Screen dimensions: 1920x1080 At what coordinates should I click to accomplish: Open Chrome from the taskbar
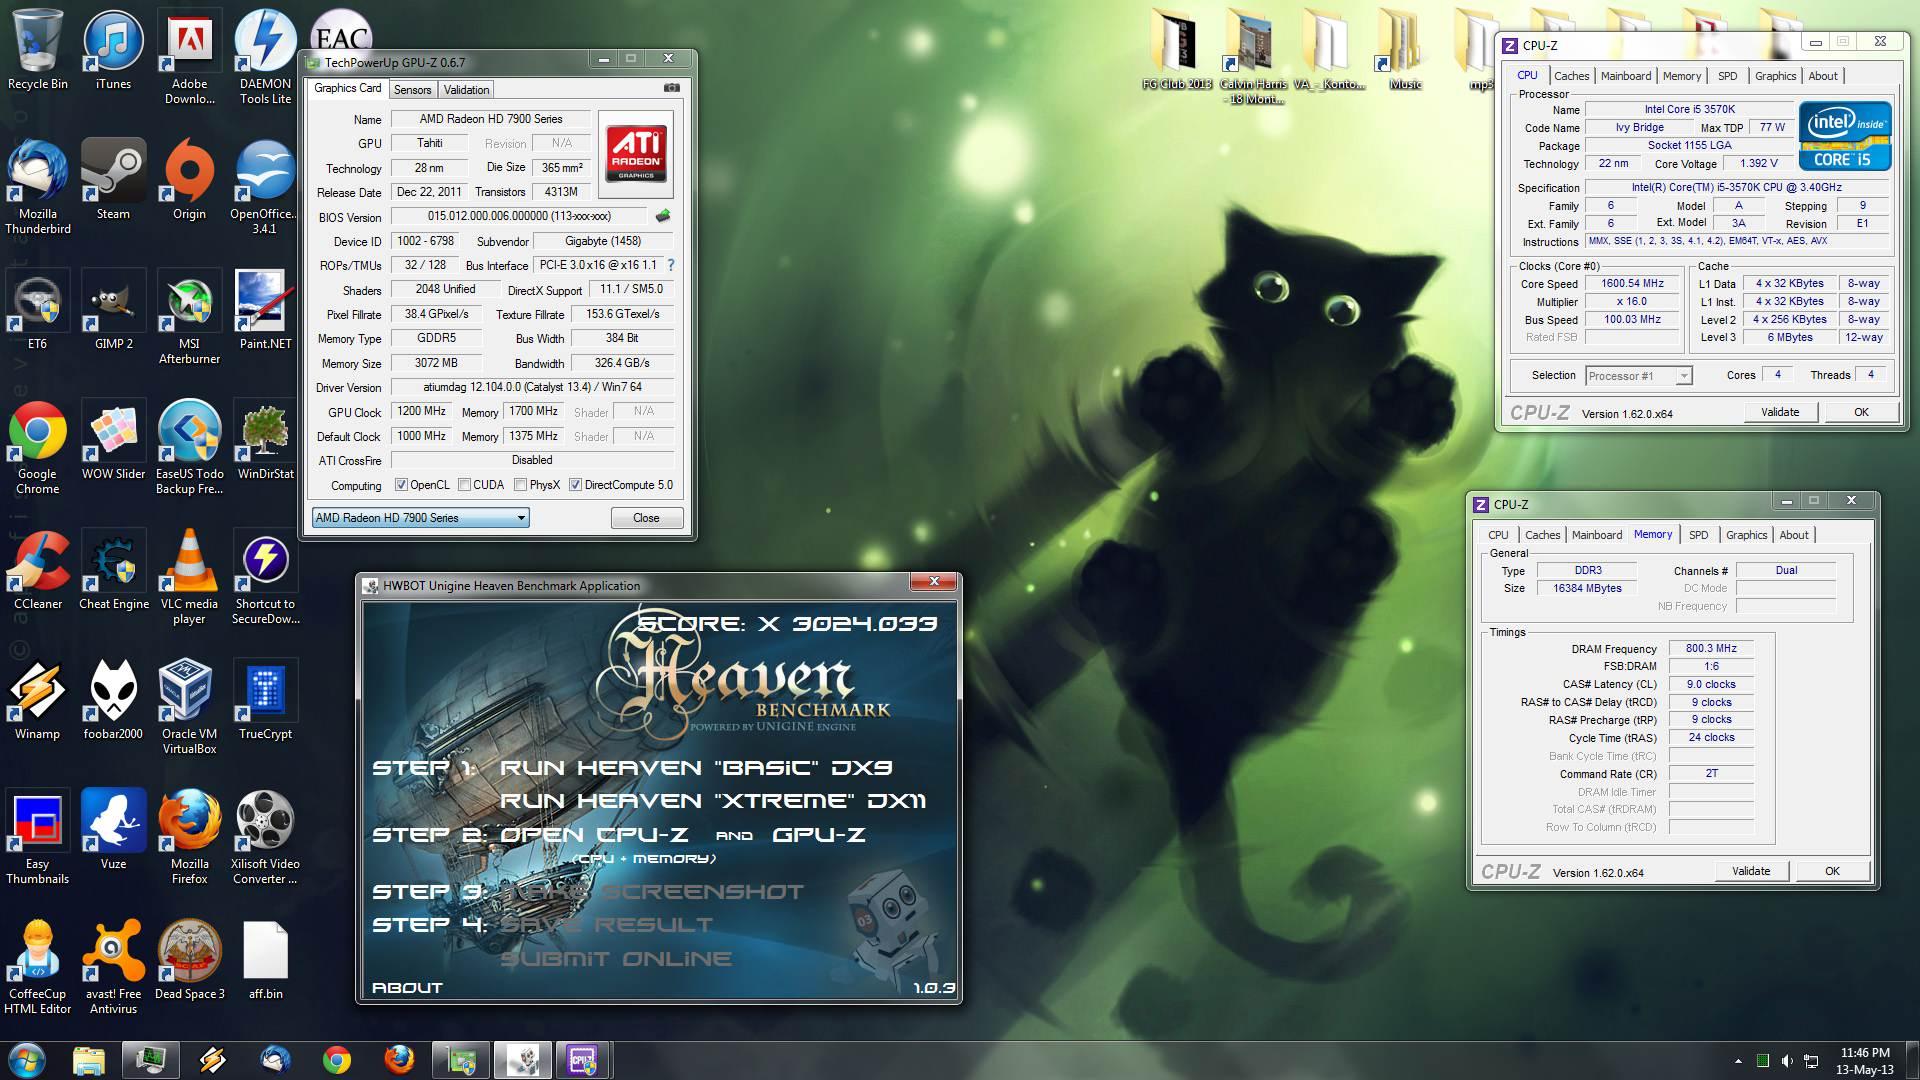coord(337,1060)
